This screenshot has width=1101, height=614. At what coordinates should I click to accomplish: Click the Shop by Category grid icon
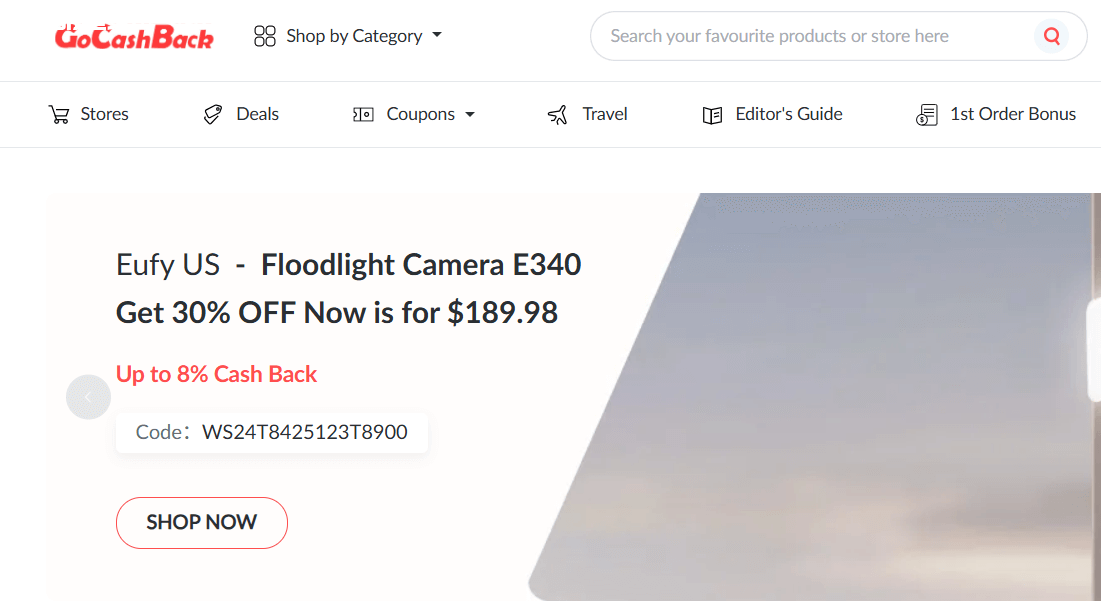pyautogui.click(x=265, y=37)
